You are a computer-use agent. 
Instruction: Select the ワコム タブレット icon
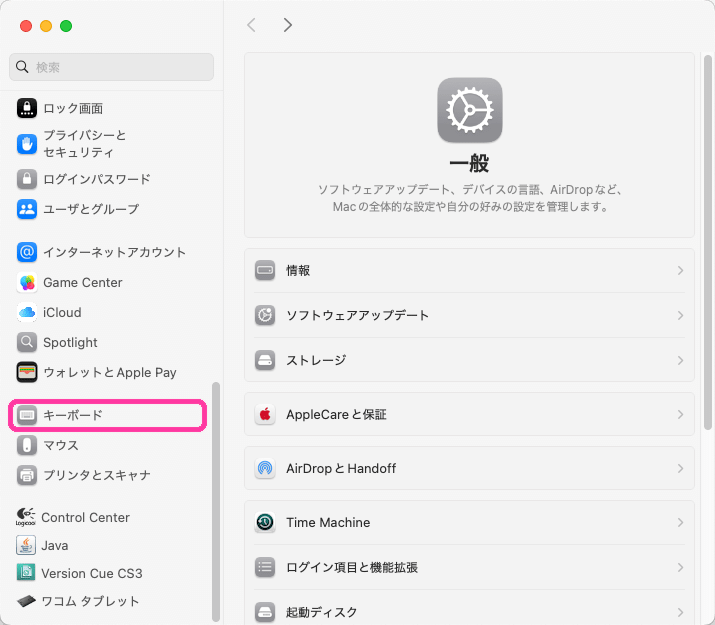(26, 601)
